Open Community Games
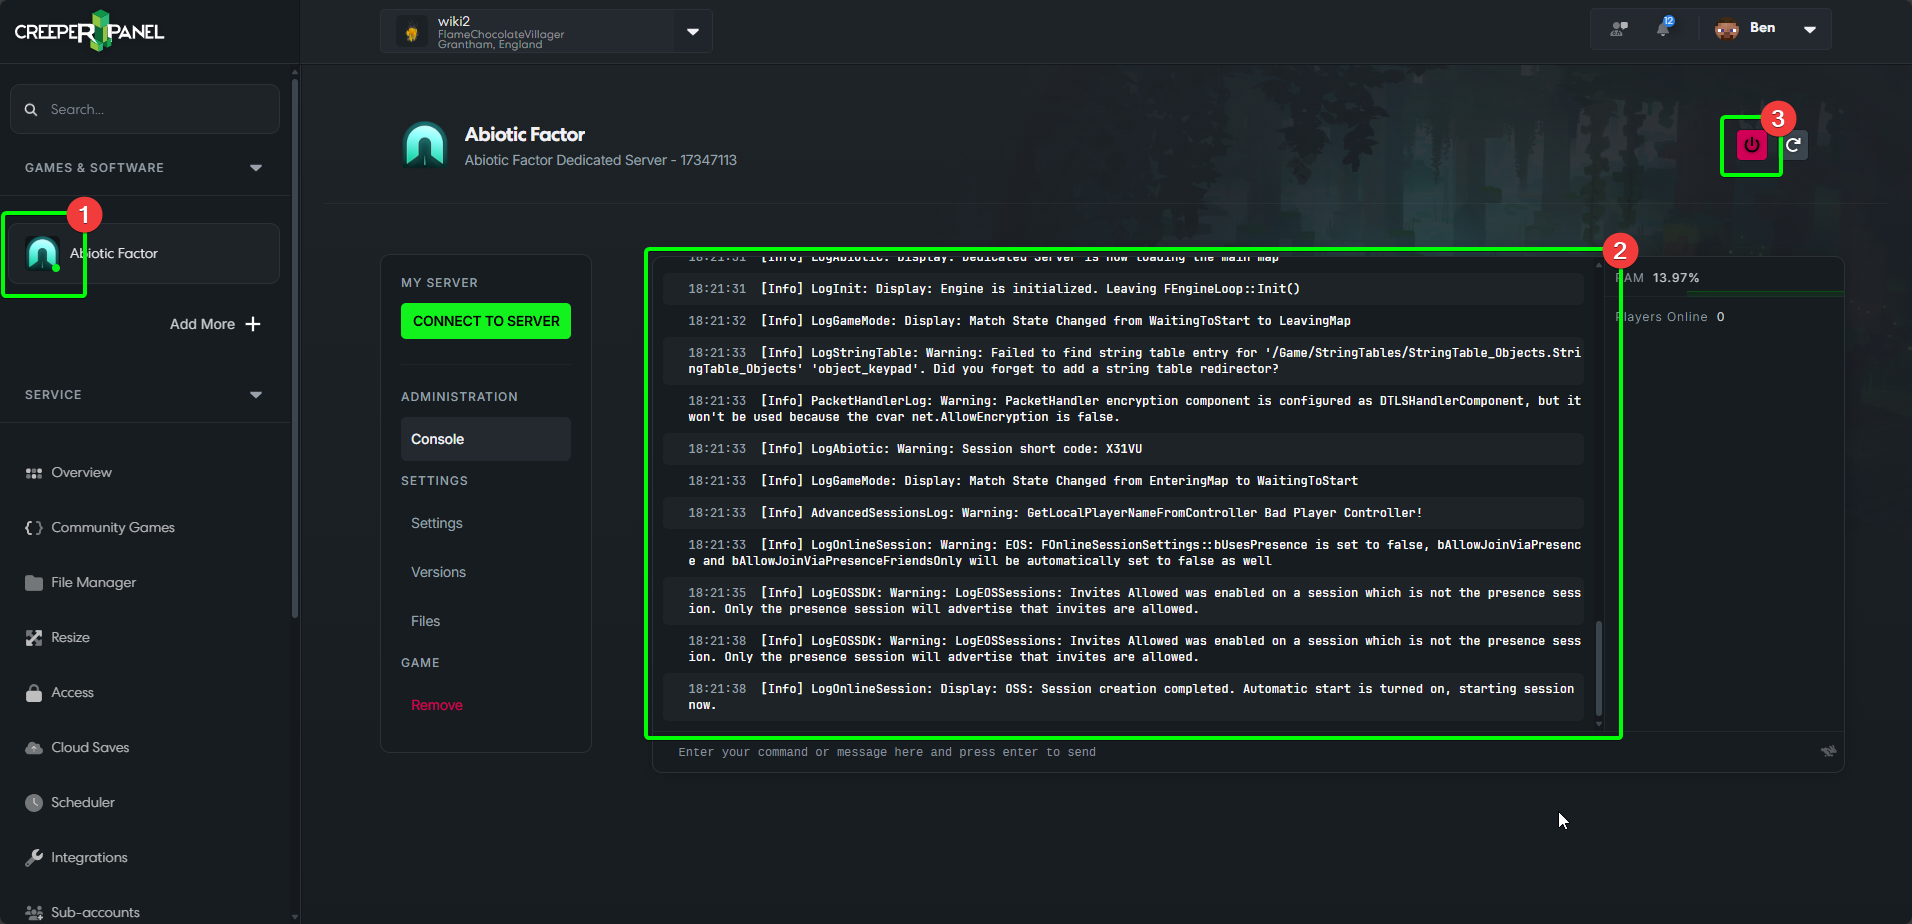The height and width of the screenshot is (924, 1912). click(113, 528)
